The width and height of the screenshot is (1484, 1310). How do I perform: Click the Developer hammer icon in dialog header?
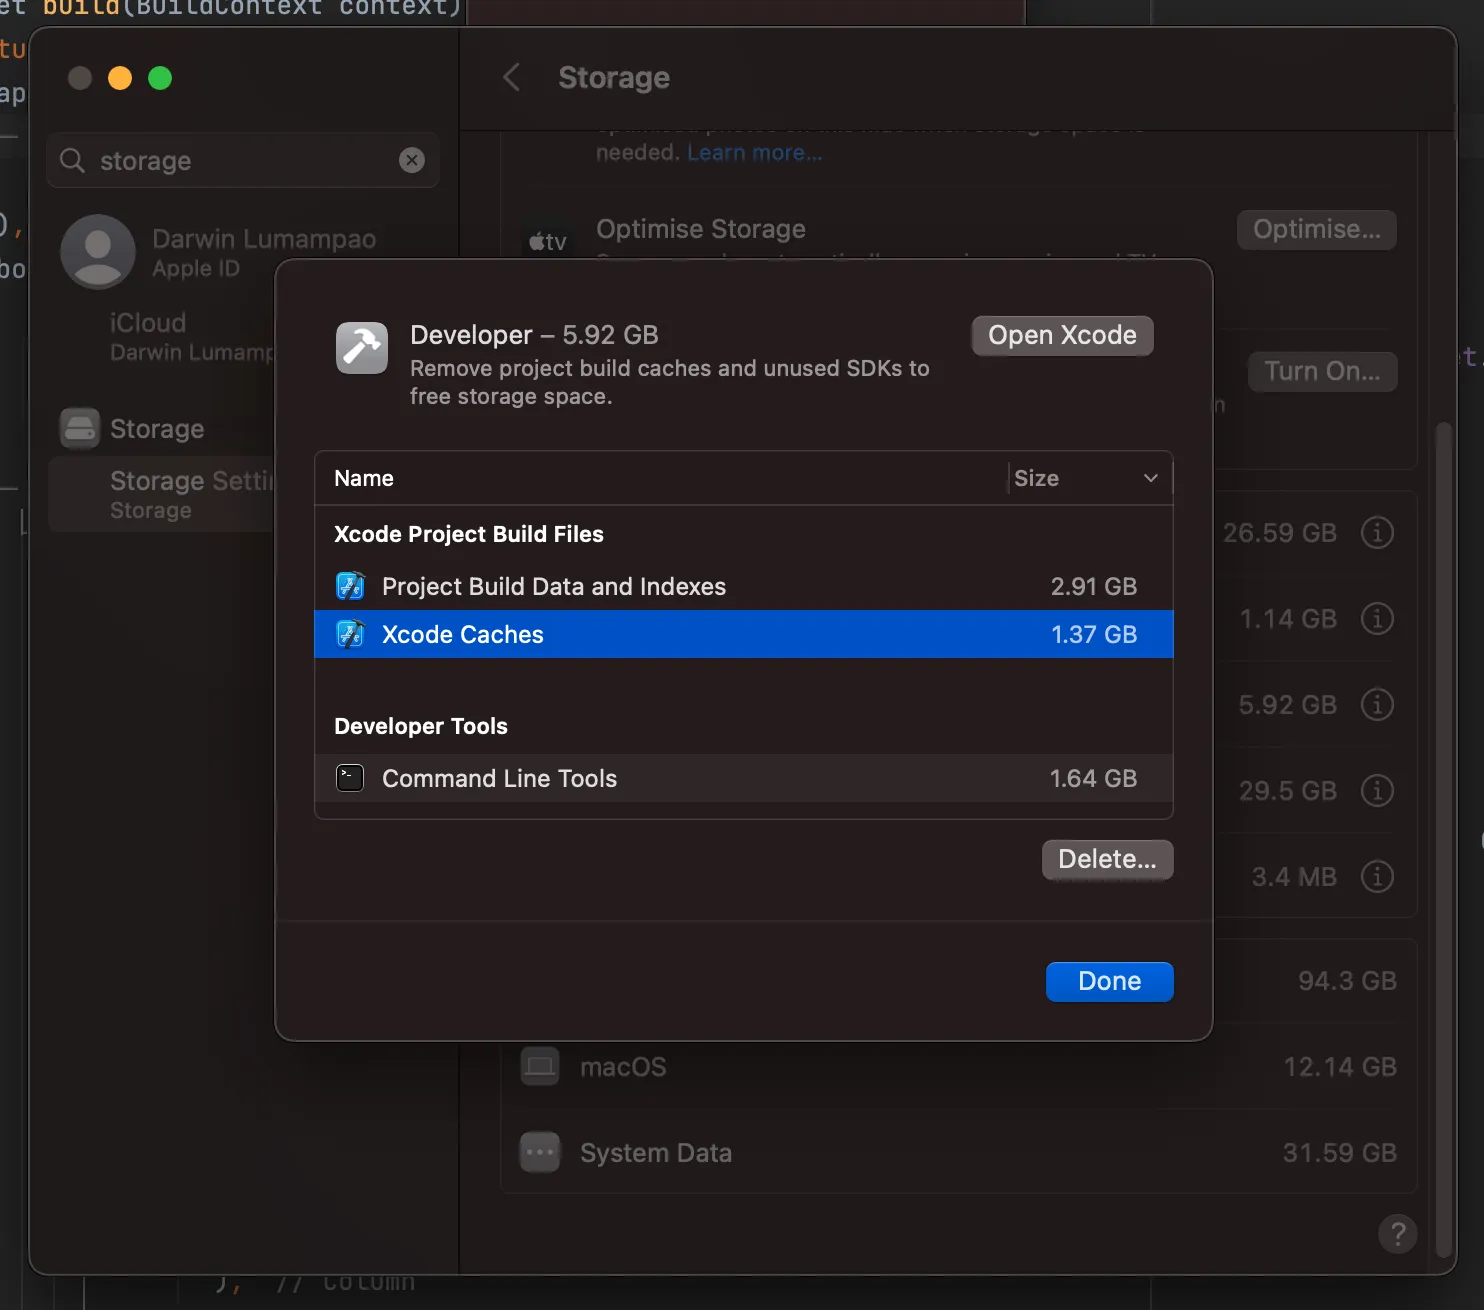click(361, 347)
